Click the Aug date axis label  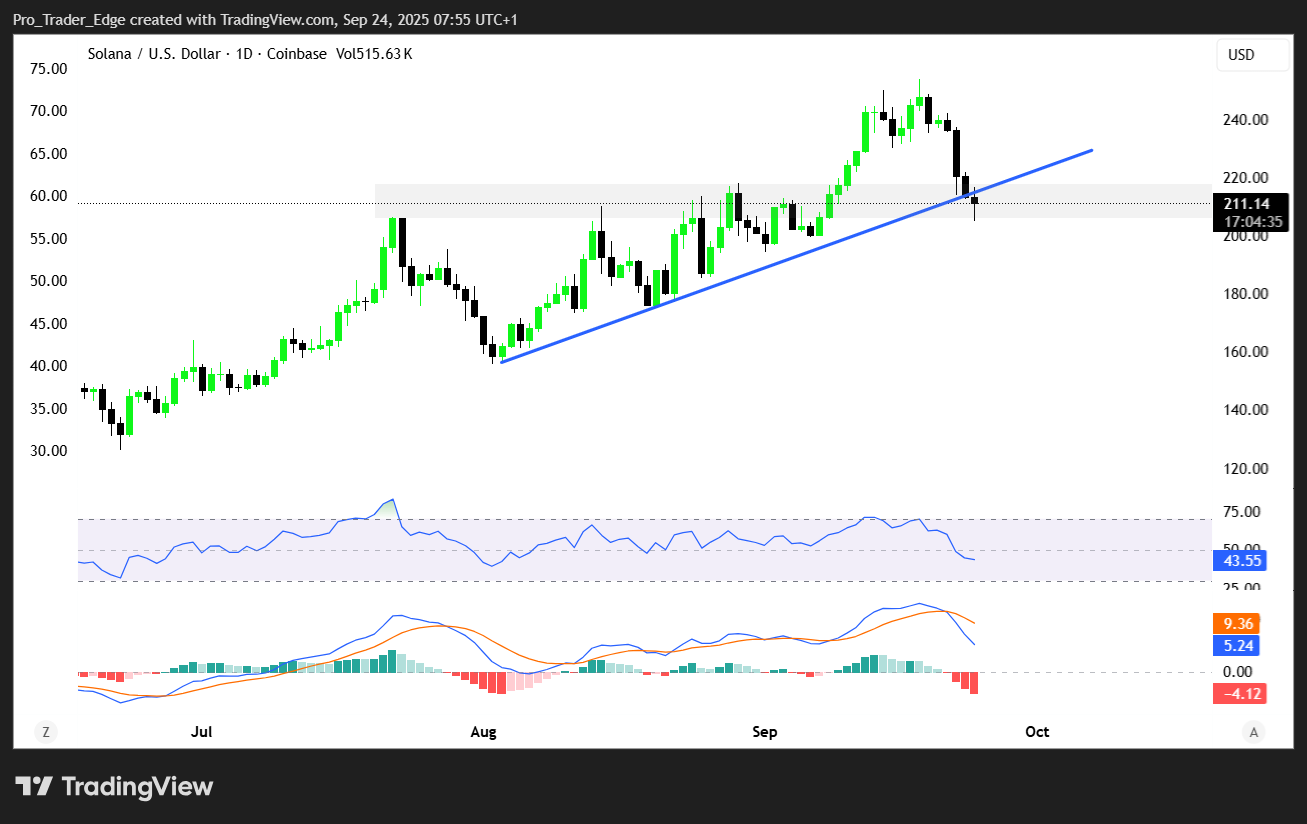coord(483,732)
